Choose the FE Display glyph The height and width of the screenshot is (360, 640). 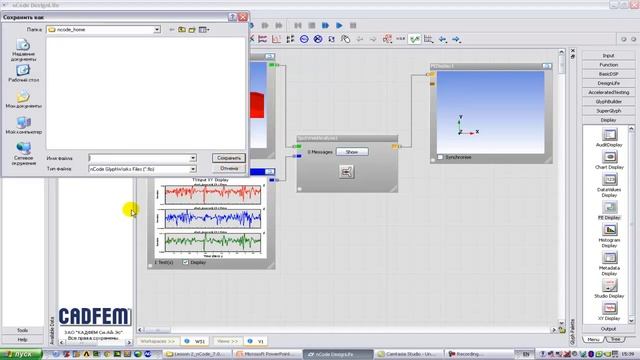pos(609,210)
